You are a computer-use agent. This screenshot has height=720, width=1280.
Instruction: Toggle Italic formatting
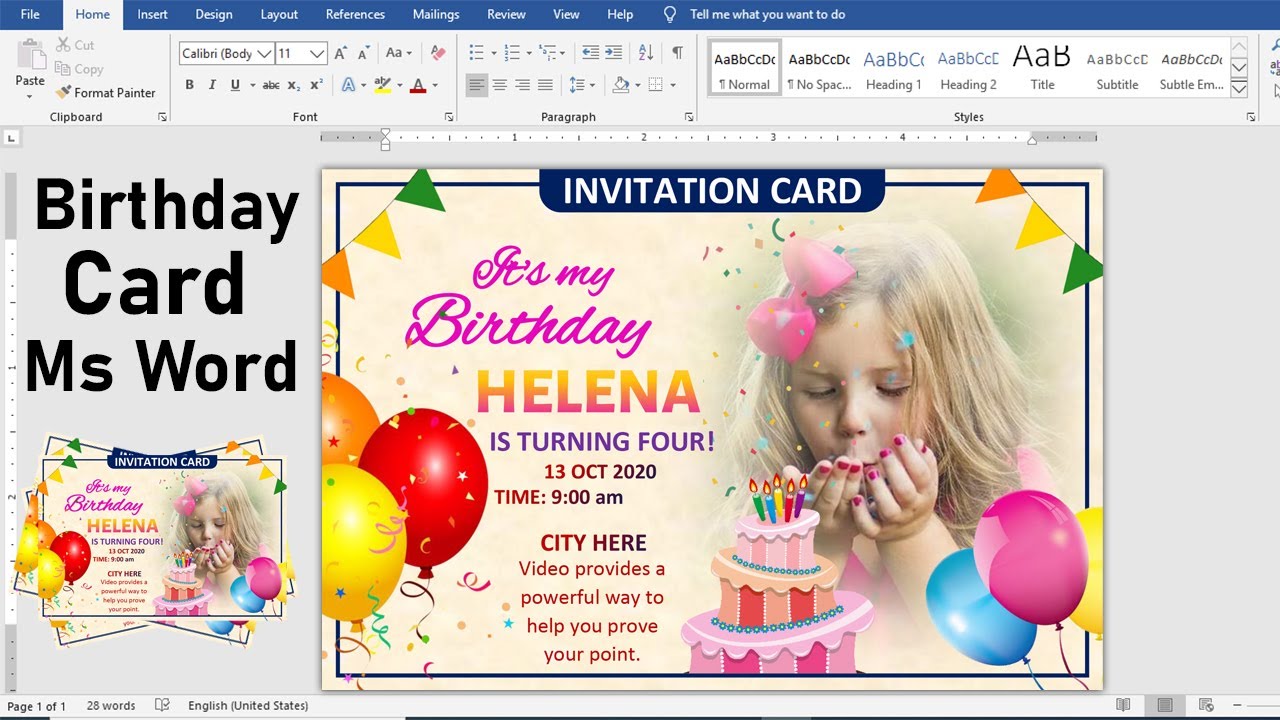coord(212,85)
